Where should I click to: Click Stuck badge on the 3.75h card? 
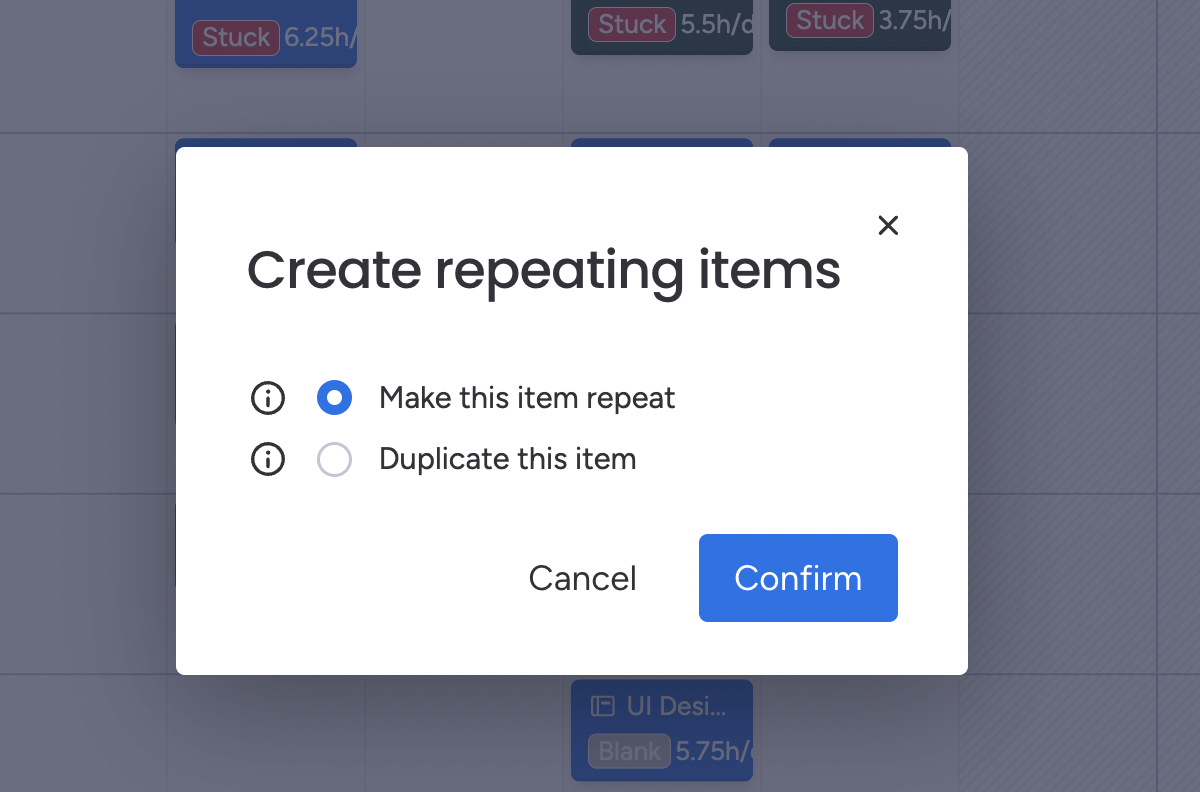[830, 21]
